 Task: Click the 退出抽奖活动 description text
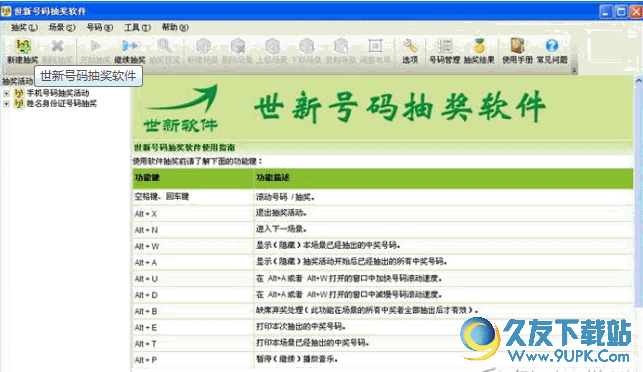(281, 213)
